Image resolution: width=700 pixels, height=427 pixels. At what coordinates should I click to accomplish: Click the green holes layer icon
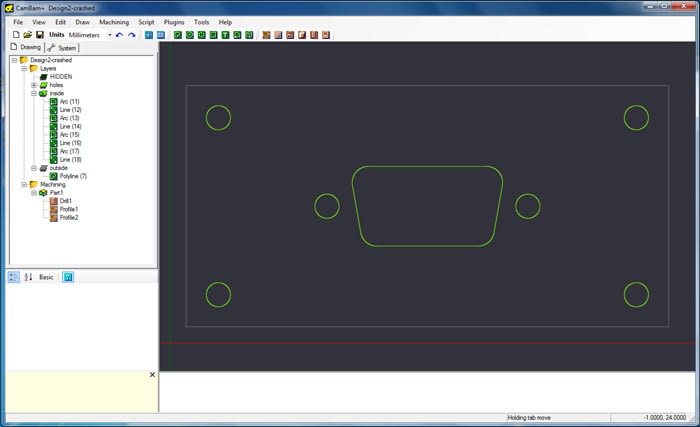tap(43, 85)
